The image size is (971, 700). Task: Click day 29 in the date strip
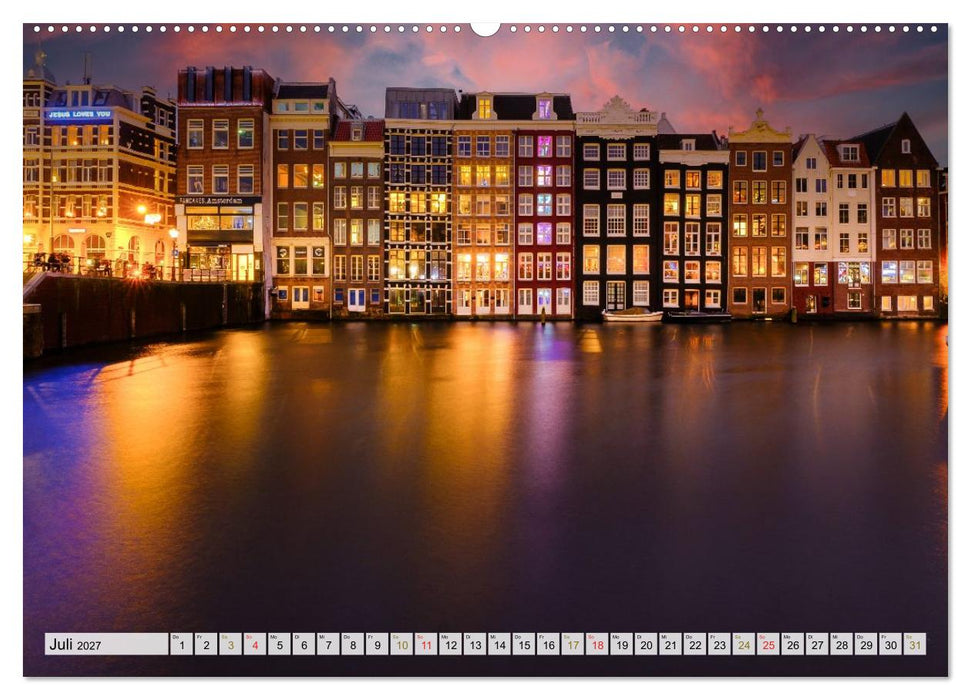[x=866, y=644]
